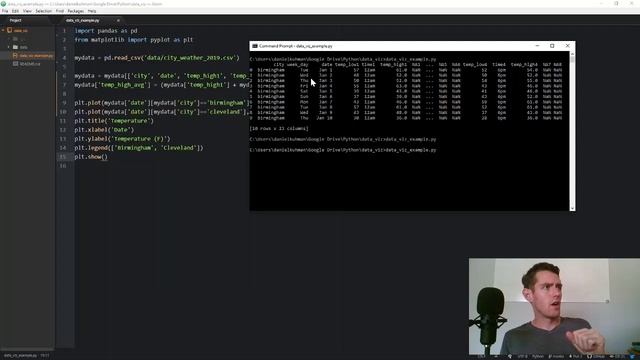
Task: Open the View menu
Action: point(27,11)
